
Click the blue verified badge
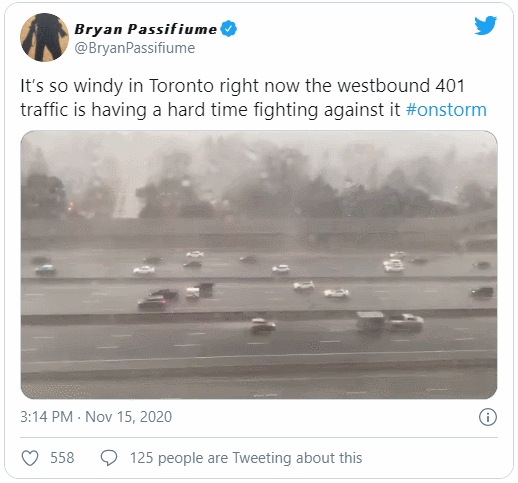(229, 29)
